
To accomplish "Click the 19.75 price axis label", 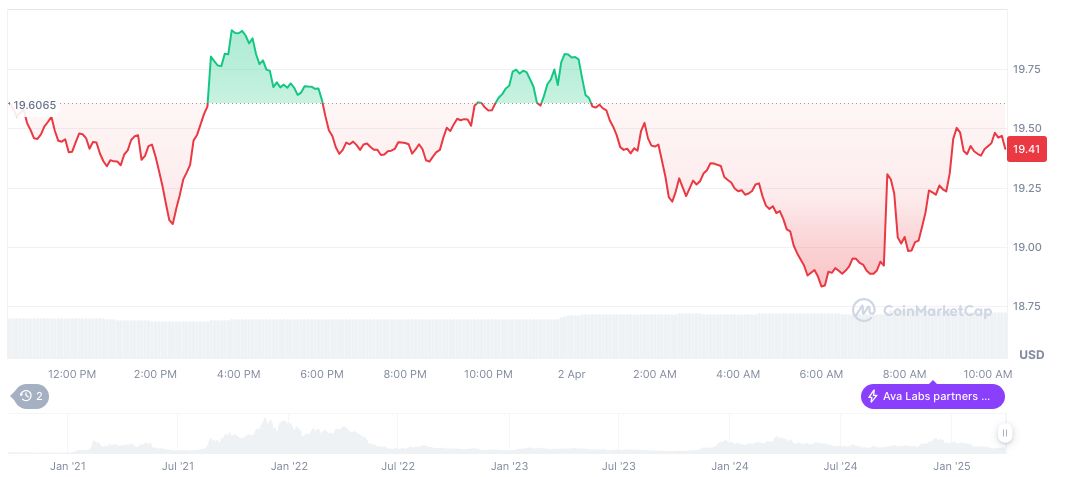I will pos(1027,69).
